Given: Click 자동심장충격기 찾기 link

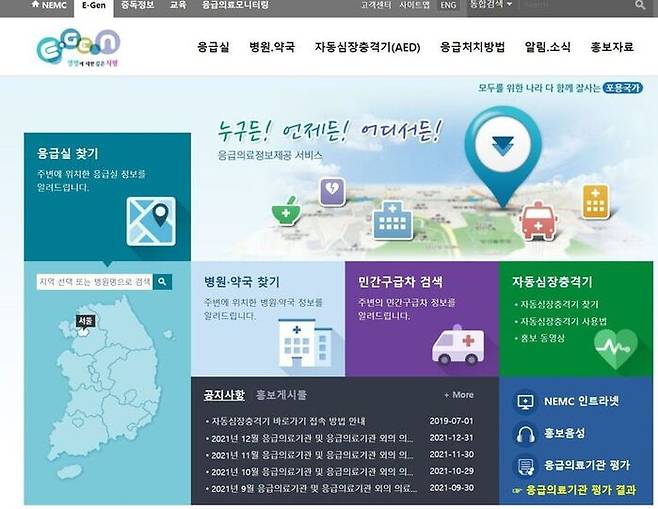Looking at the screenshot, I should click(559, 305).
